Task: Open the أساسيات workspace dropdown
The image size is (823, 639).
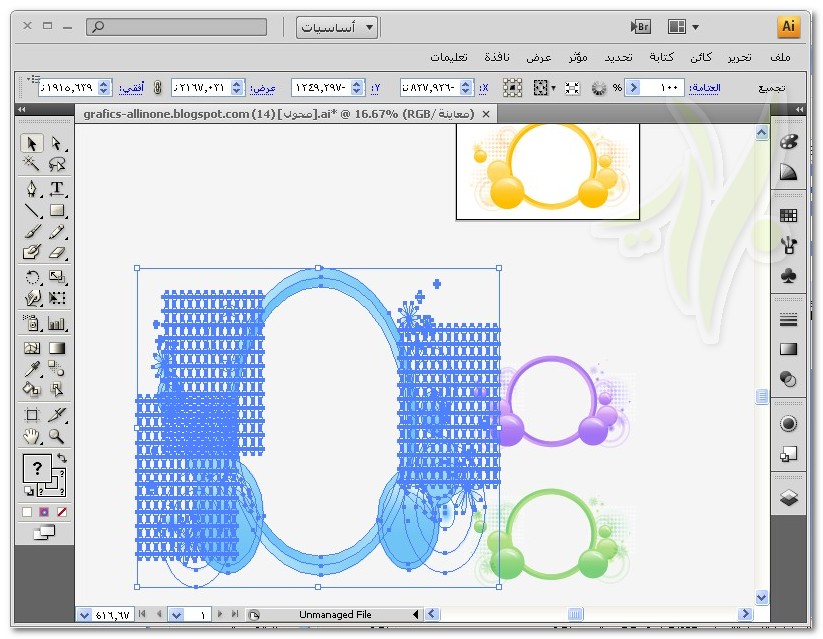Action: click(x=339, y=27)
